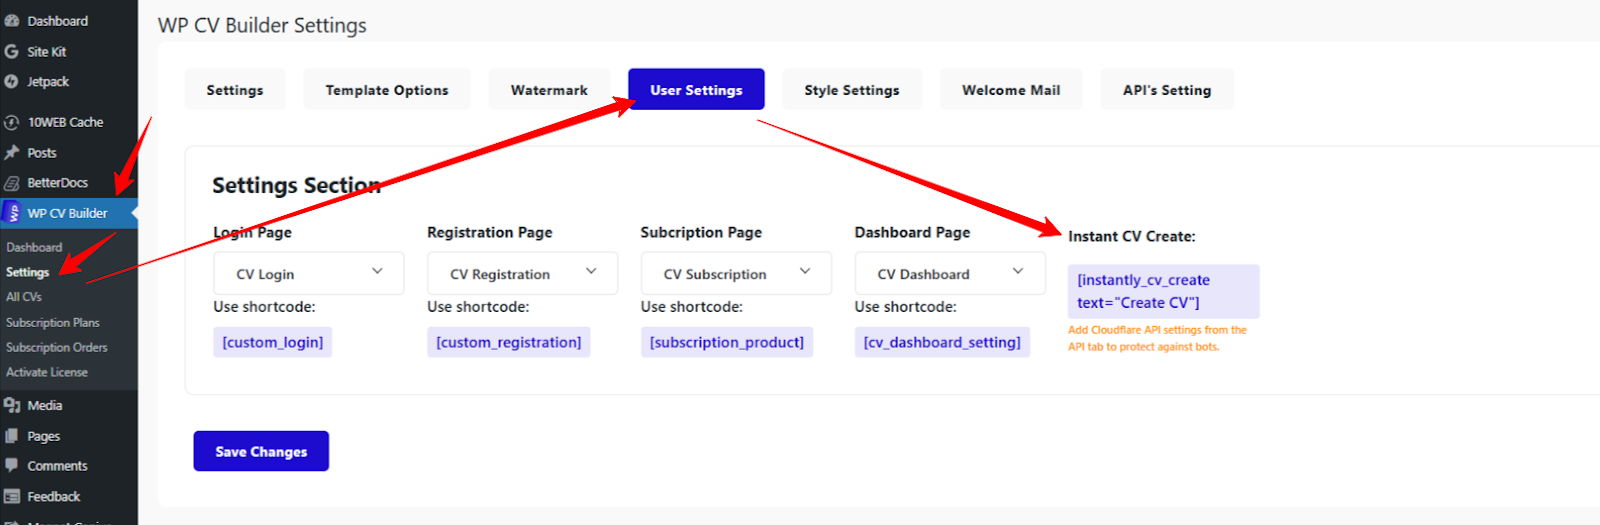Viewport: 1600px width, 525px height.
Task: Open Dashboard submenu under WP CV Builder
Action: pyautogui.click(x=34, y=247)
